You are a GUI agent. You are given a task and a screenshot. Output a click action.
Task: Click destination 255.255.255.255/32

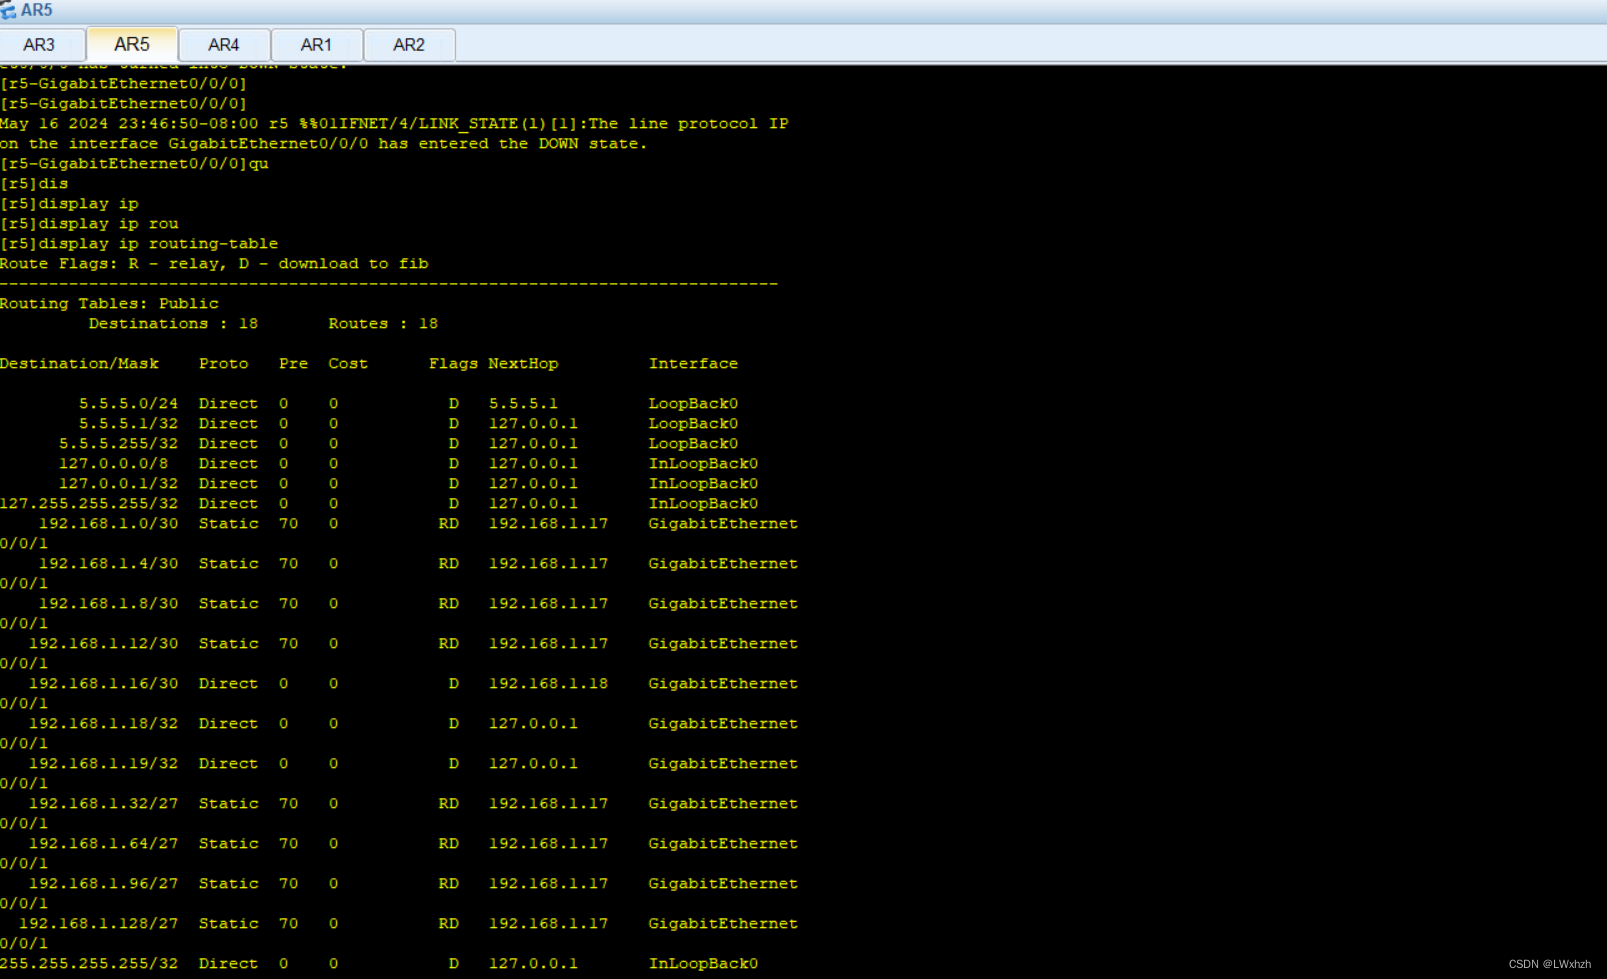89,964
